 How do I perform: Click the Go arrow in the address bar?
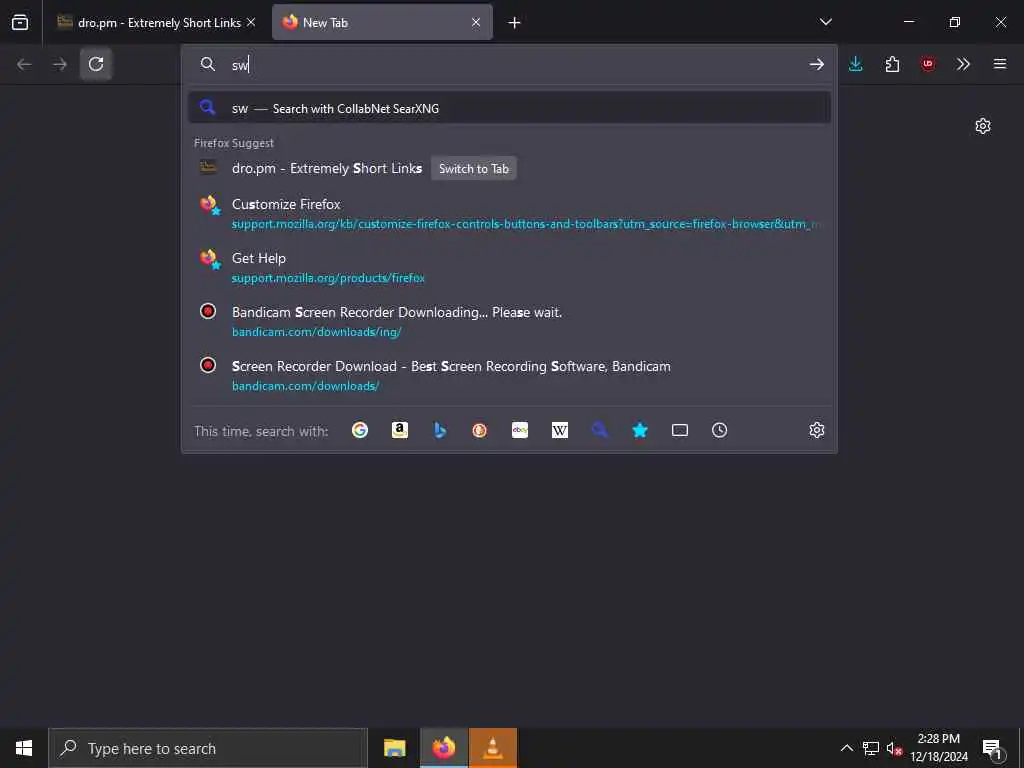[x=816, y=64]
